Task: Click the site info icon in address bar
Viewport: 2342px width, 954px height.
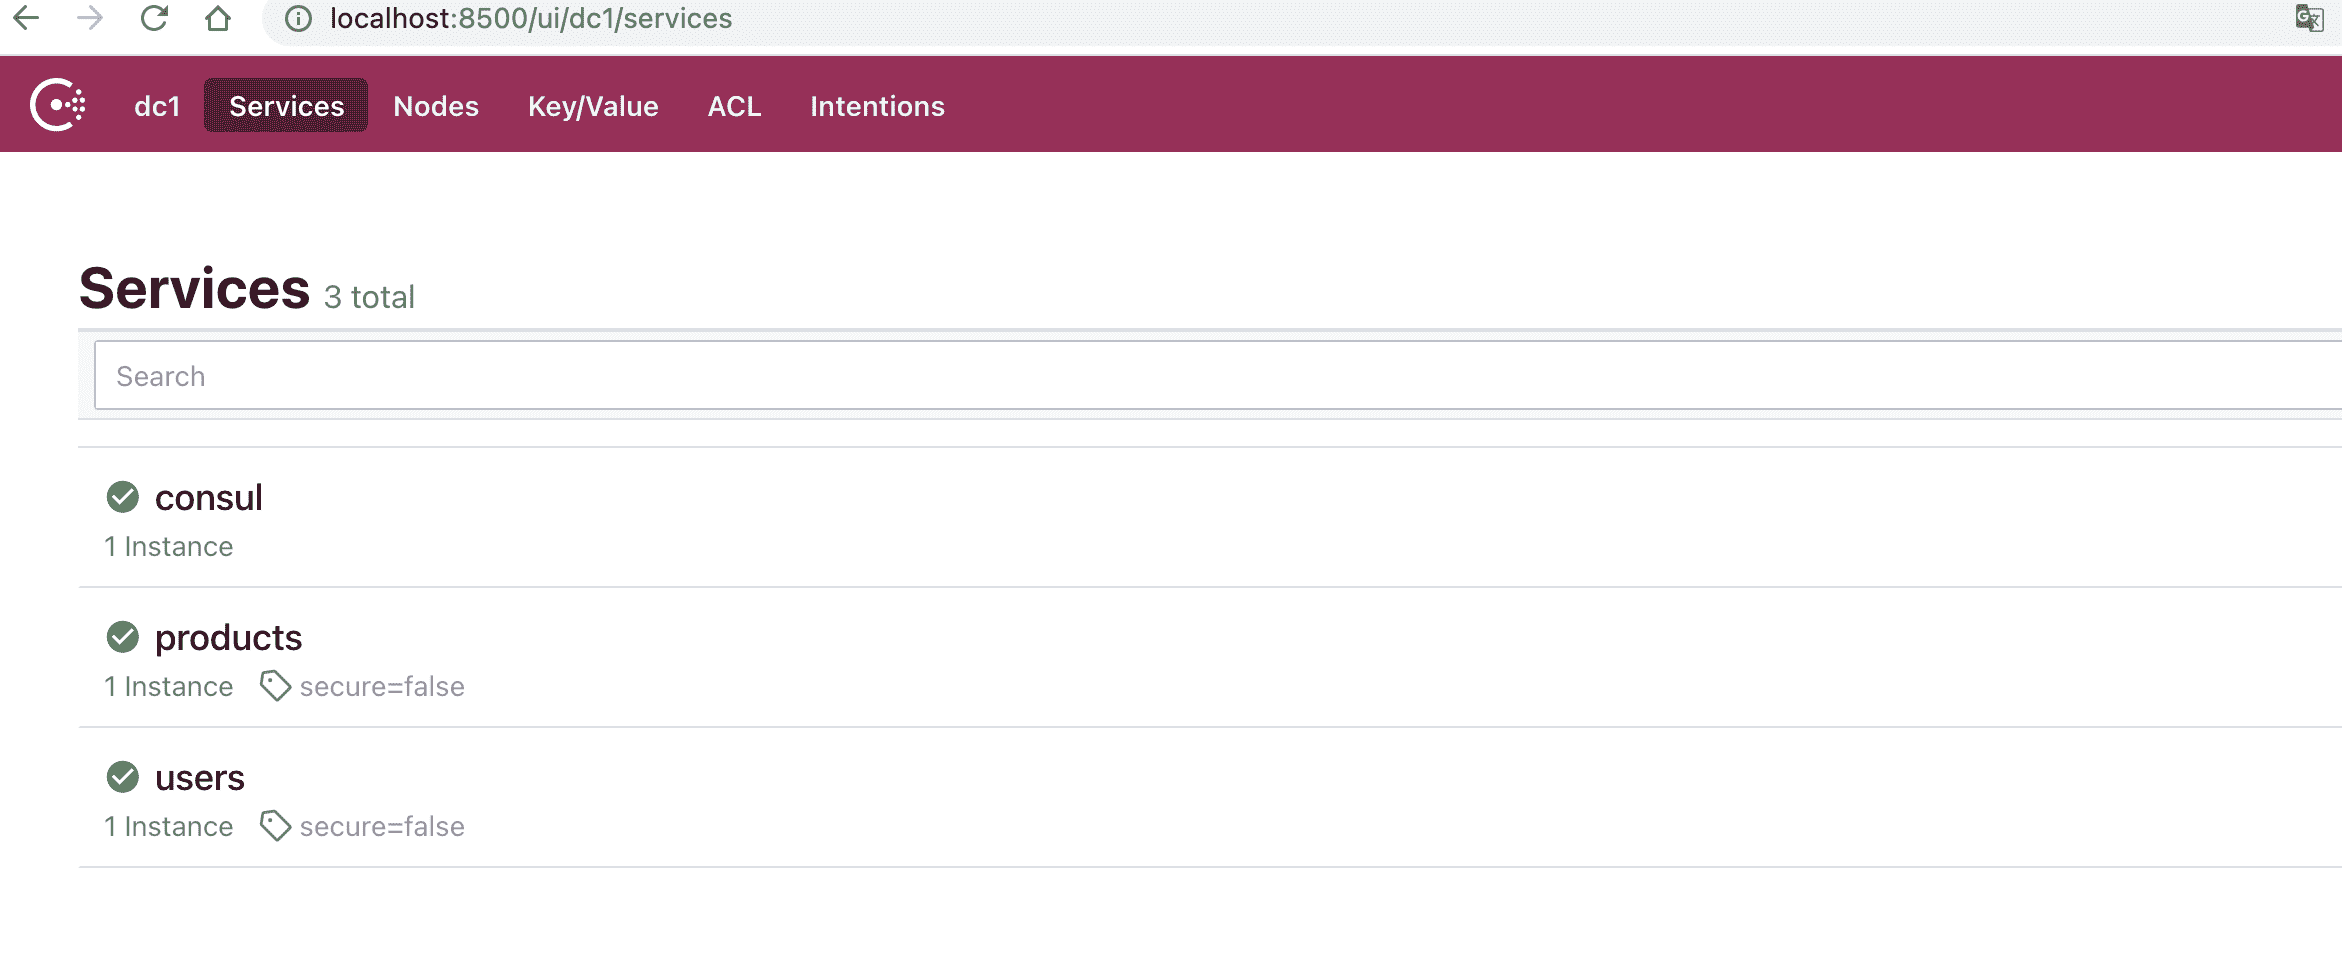Action: [298, 19]
